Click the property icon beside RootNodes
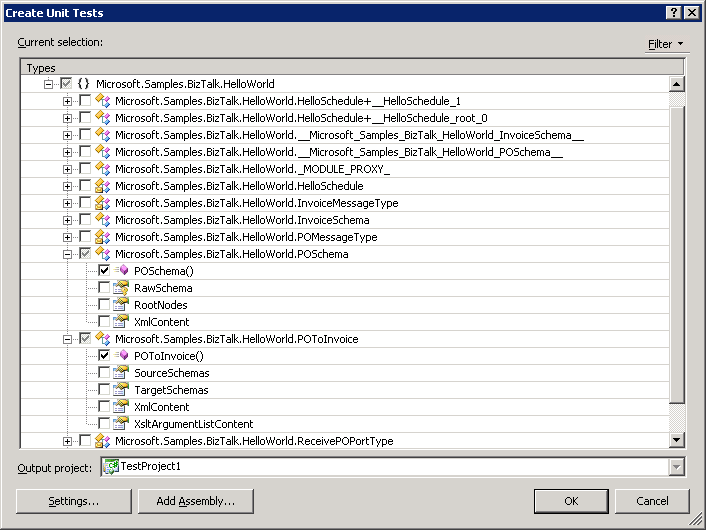 [x=121, y=305]
